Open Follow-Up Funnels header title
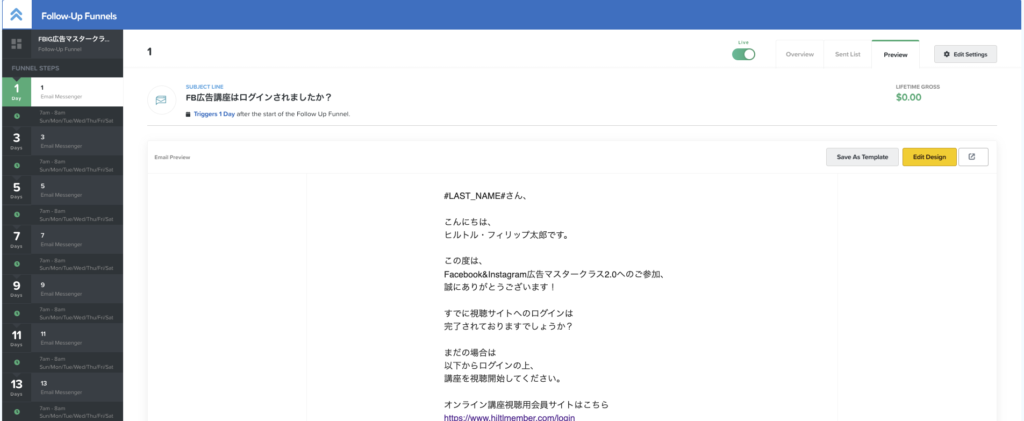The height and width of the screenshot is (421, 1024). pyautogui.click(x=79, y=15)
